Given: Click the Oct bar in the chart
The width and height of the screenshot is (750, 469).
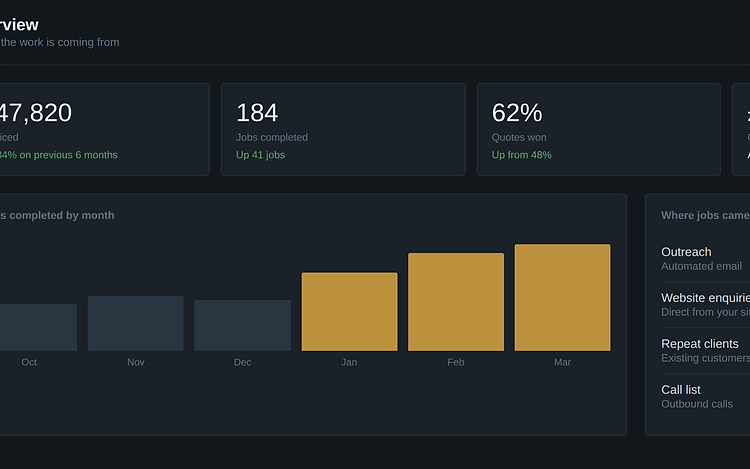Looking at the screenshot, I should pos(38,327).
